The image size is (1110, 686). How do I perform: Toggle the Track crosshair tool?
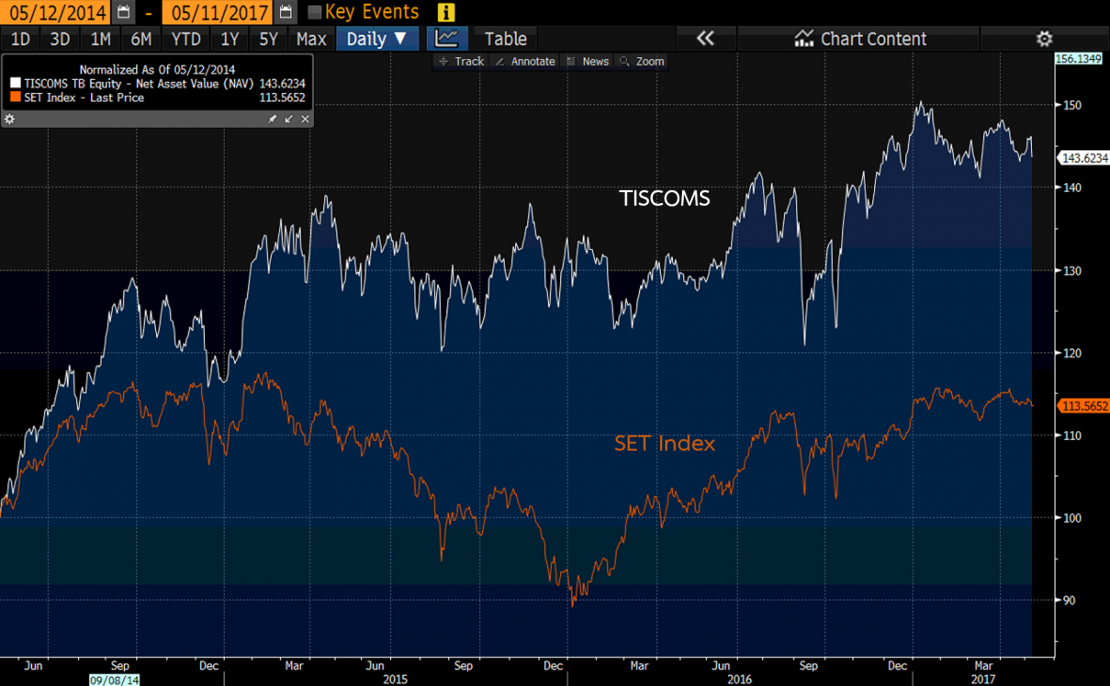462,61
